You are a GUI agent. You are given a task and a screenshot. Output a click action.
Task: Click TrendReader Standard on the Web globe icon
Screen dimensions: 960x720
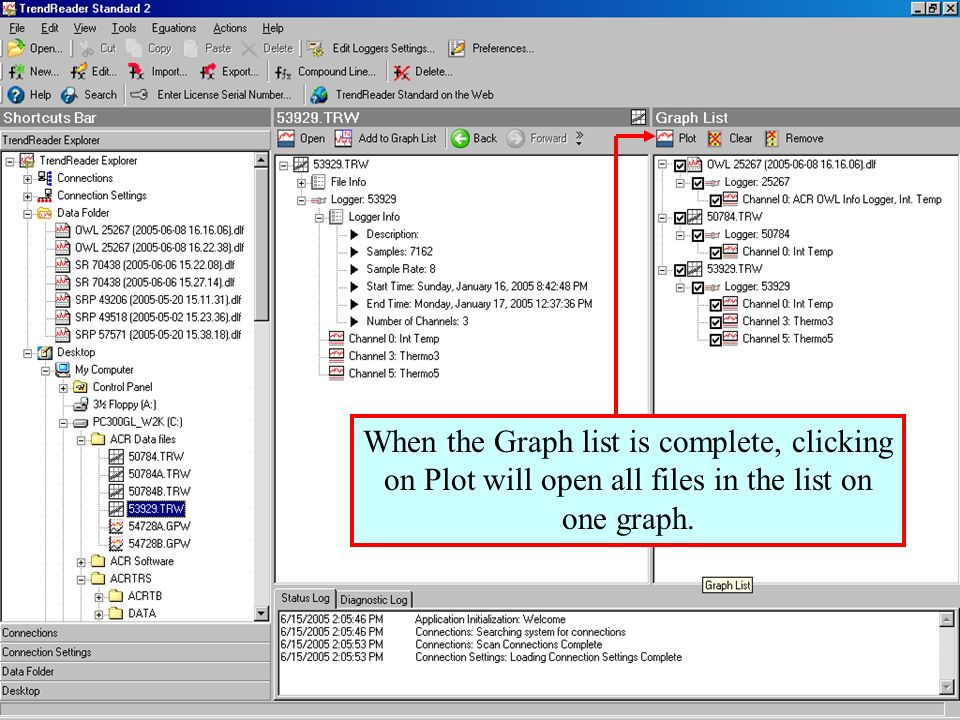(319, 95)
